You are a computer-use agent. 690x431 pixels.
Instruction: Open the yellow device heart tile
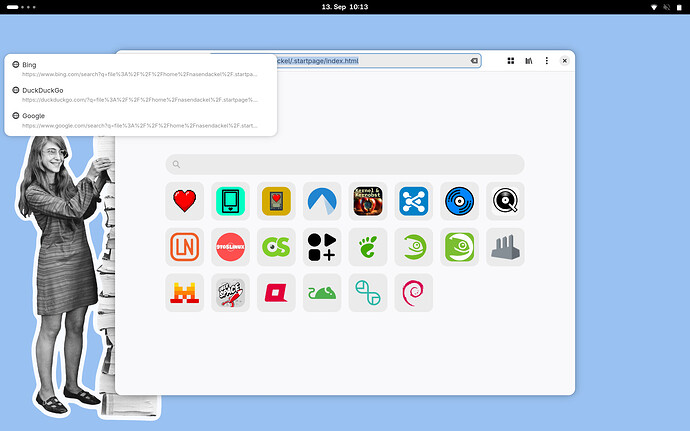(x=276, y=201)
